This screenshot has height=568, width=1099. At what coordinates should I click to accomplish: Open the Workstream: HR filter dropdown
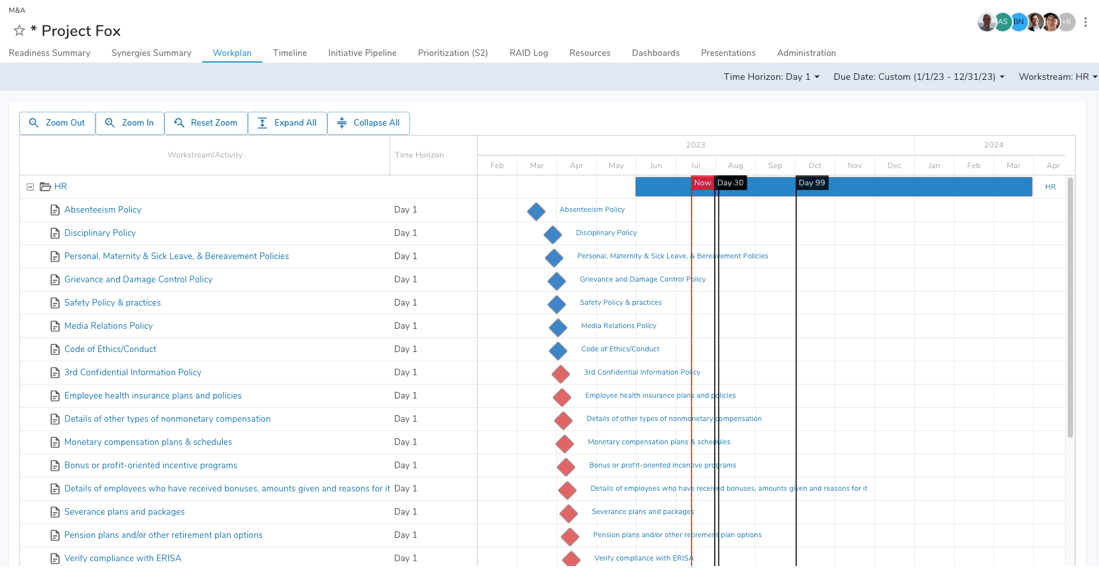coord(1057,77)
